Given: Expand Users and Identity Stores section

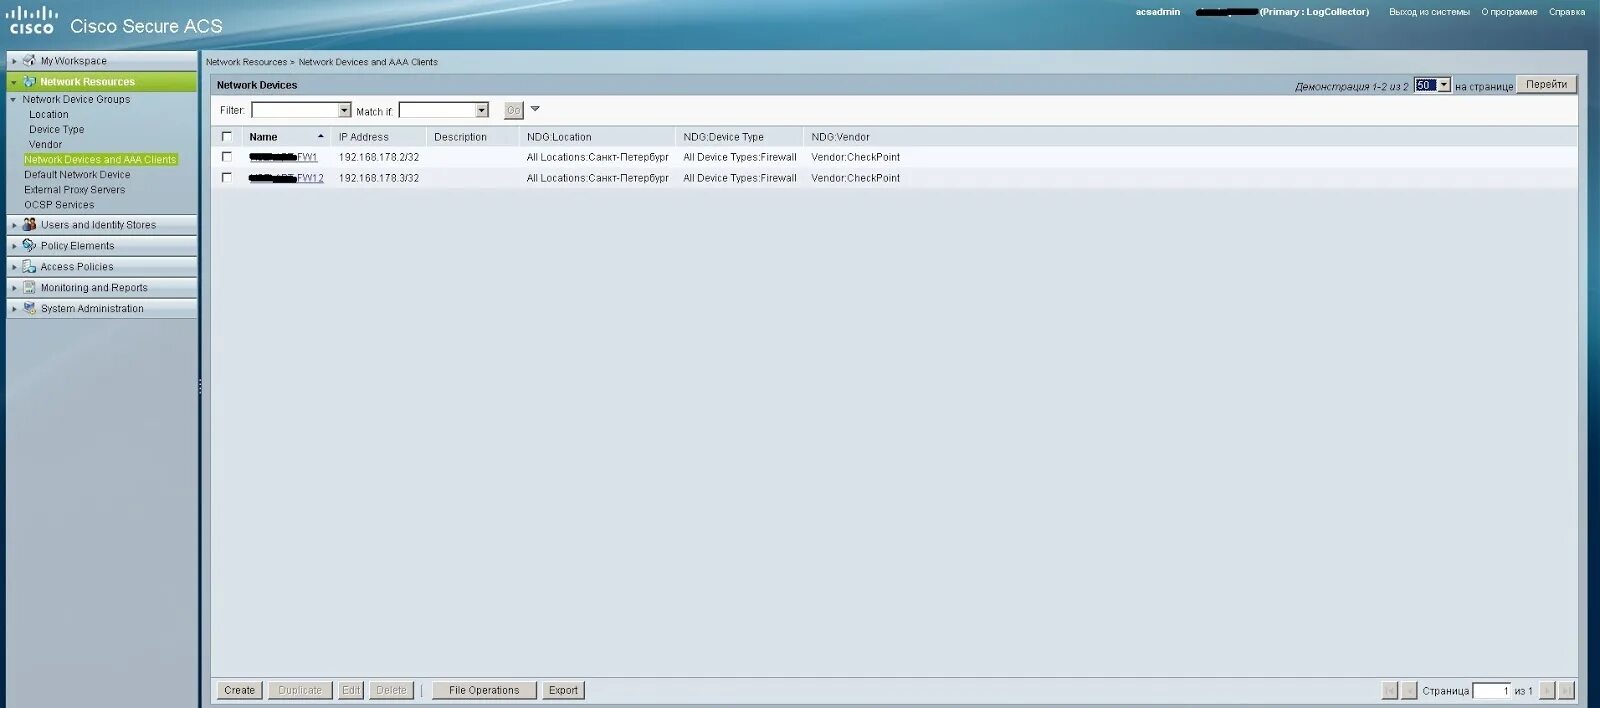Looking at the screenshot, I should point(14,225).
